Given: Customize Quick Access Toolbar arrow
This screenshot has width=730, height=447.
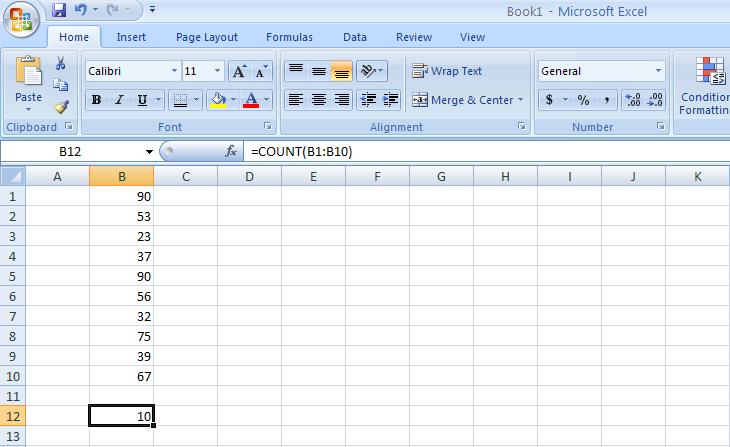Looking at the screenshot, I should 152,9.
